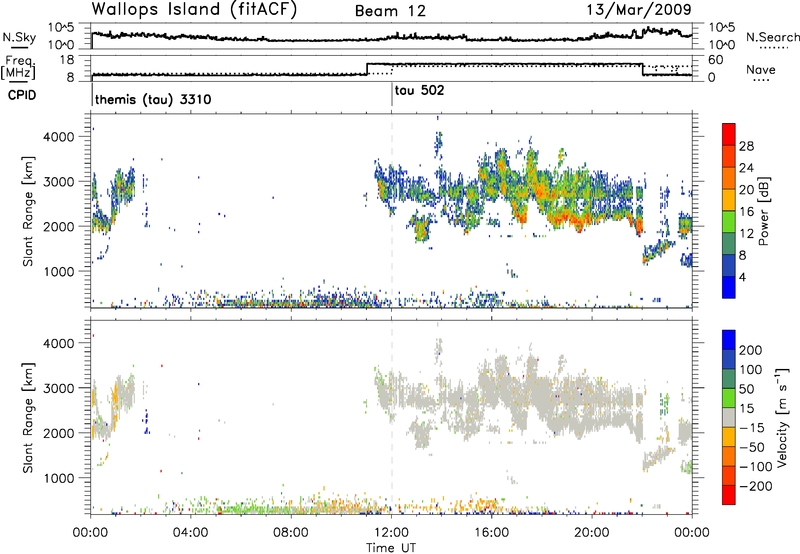Click the '100' tick on Velocity colorbar

(751, 370)
